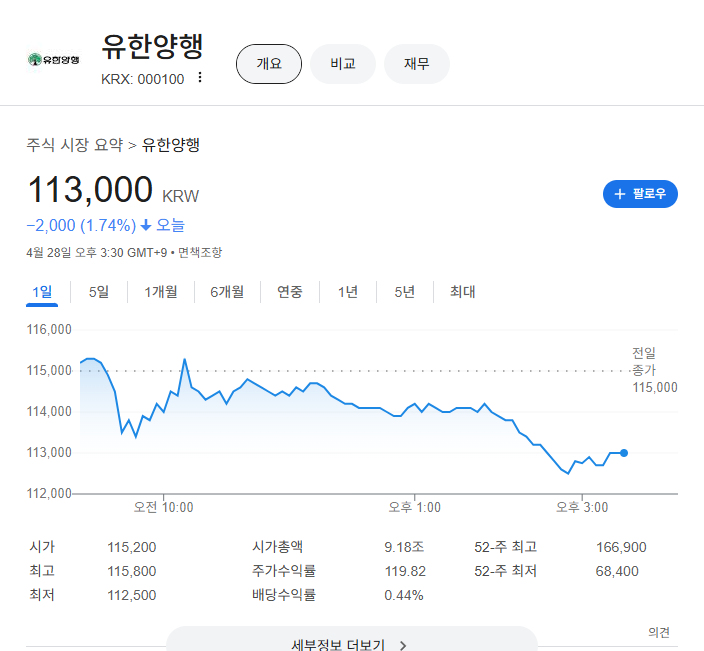Select the 6개월 chart range
This screenshot has width=704, height=651.
(x=227, y=292)
